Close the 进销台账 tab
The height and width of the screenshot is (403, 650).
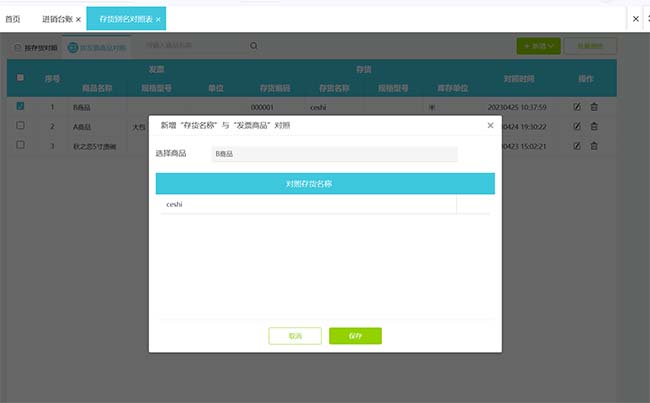pyautogui.click(x=78, y=19)
